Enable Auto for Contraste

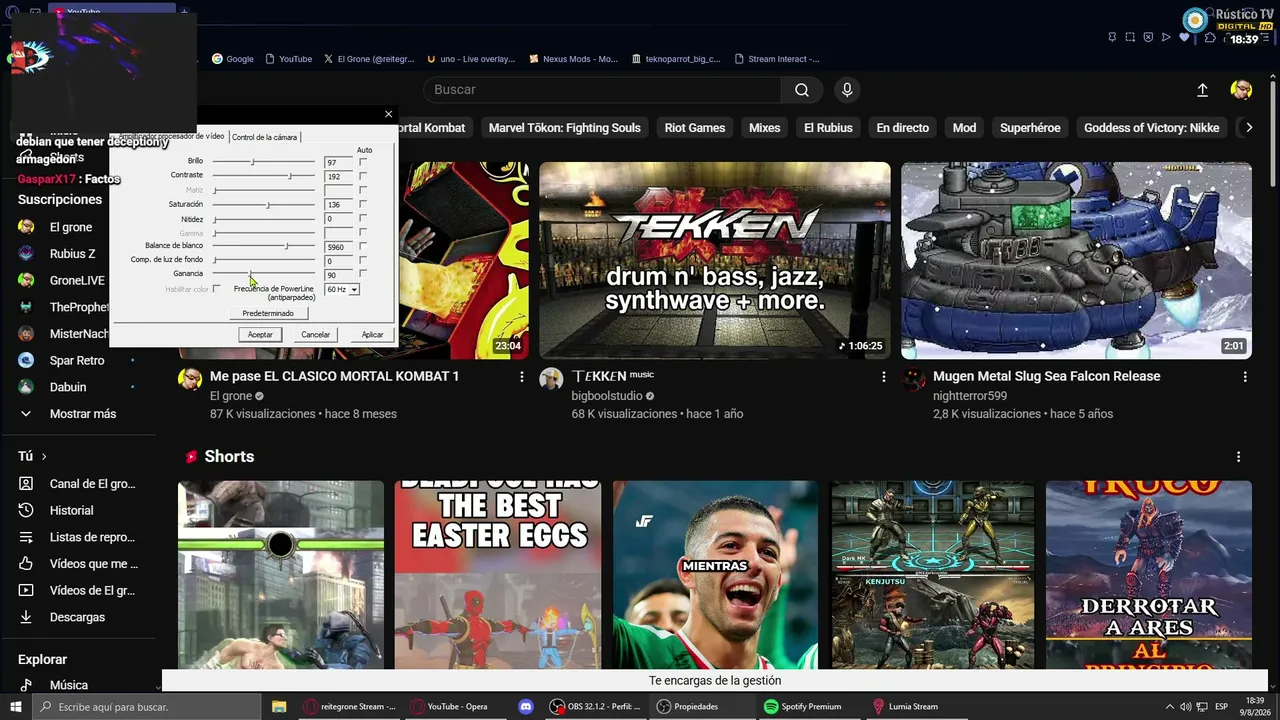click(363, 176)
